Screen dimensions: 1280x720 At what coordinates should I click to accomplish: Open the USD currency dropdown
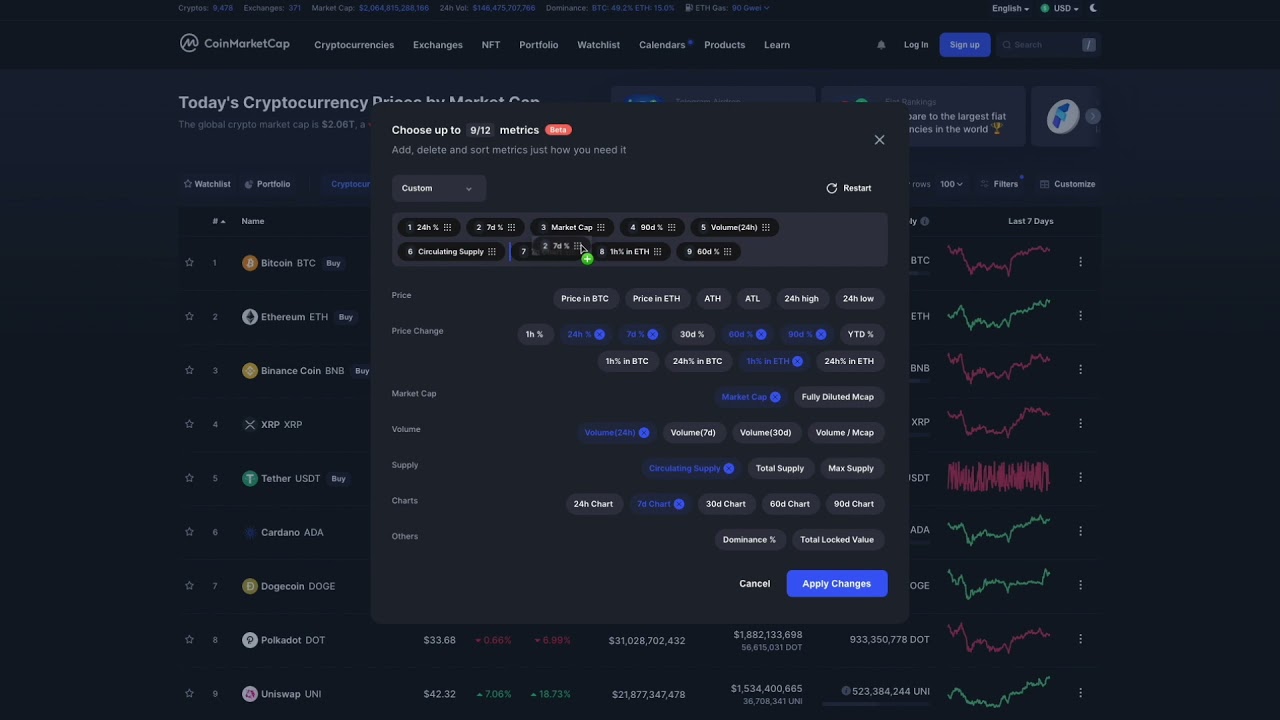click(x=1060, y=8)
